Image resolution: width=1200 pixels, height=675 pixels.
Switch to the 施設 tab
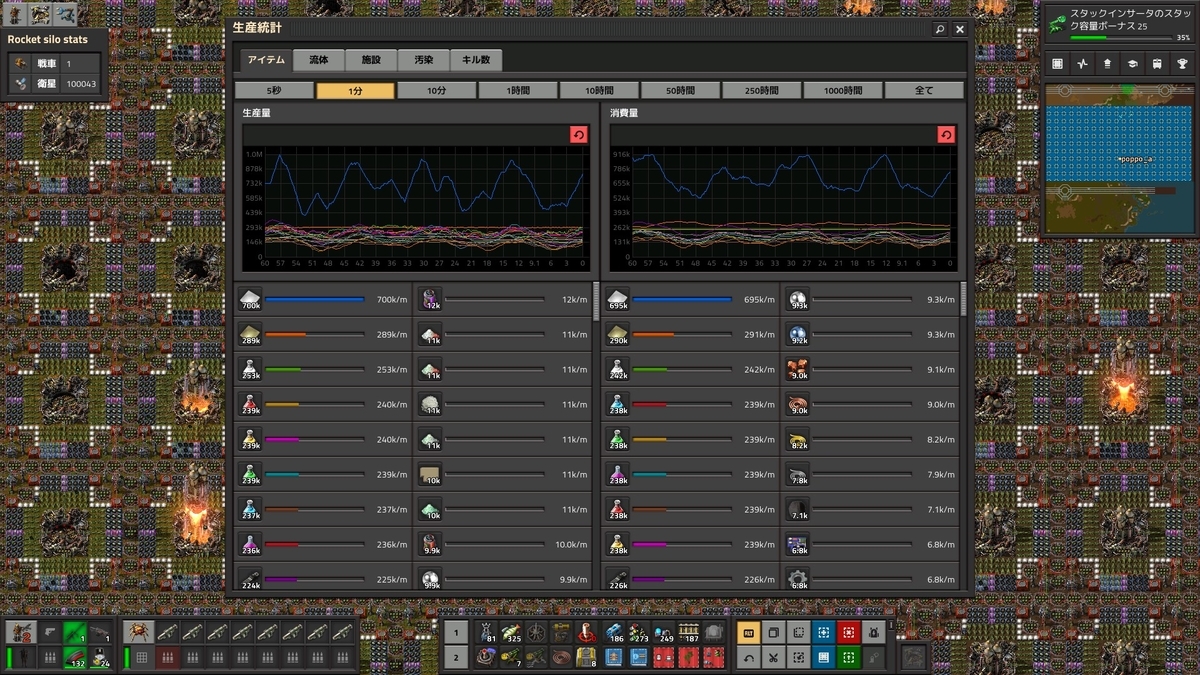point(371,60)
